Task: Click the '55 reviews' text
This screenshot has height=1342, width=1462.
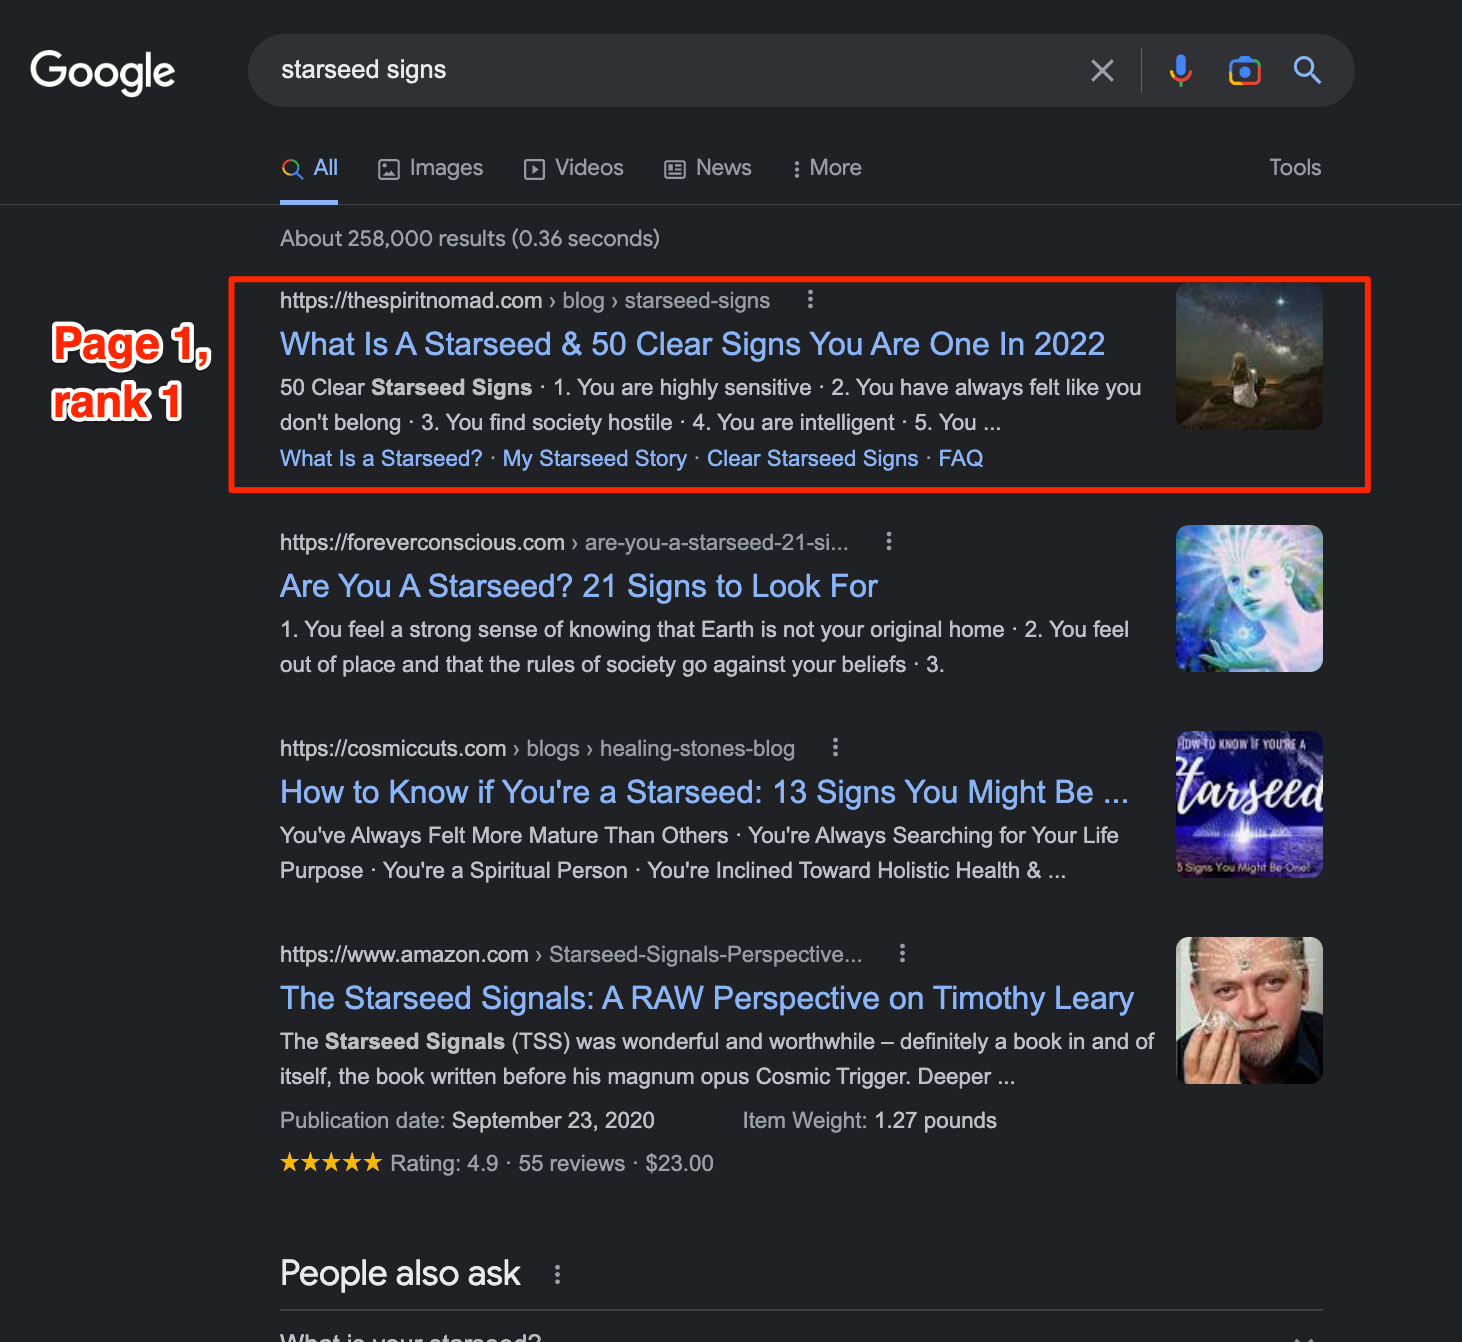Action: (x=571, y=1163)
